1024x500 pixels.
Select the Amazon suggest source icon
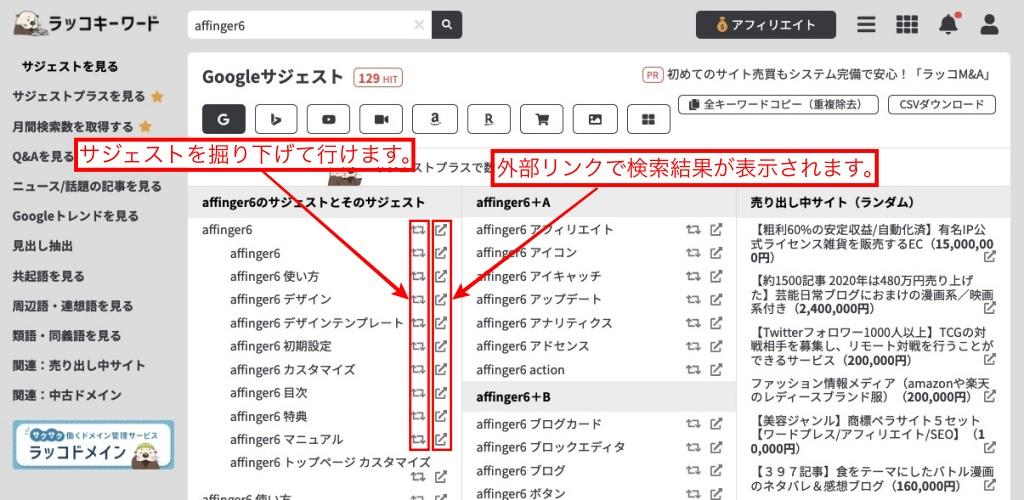tap(434, 119)
